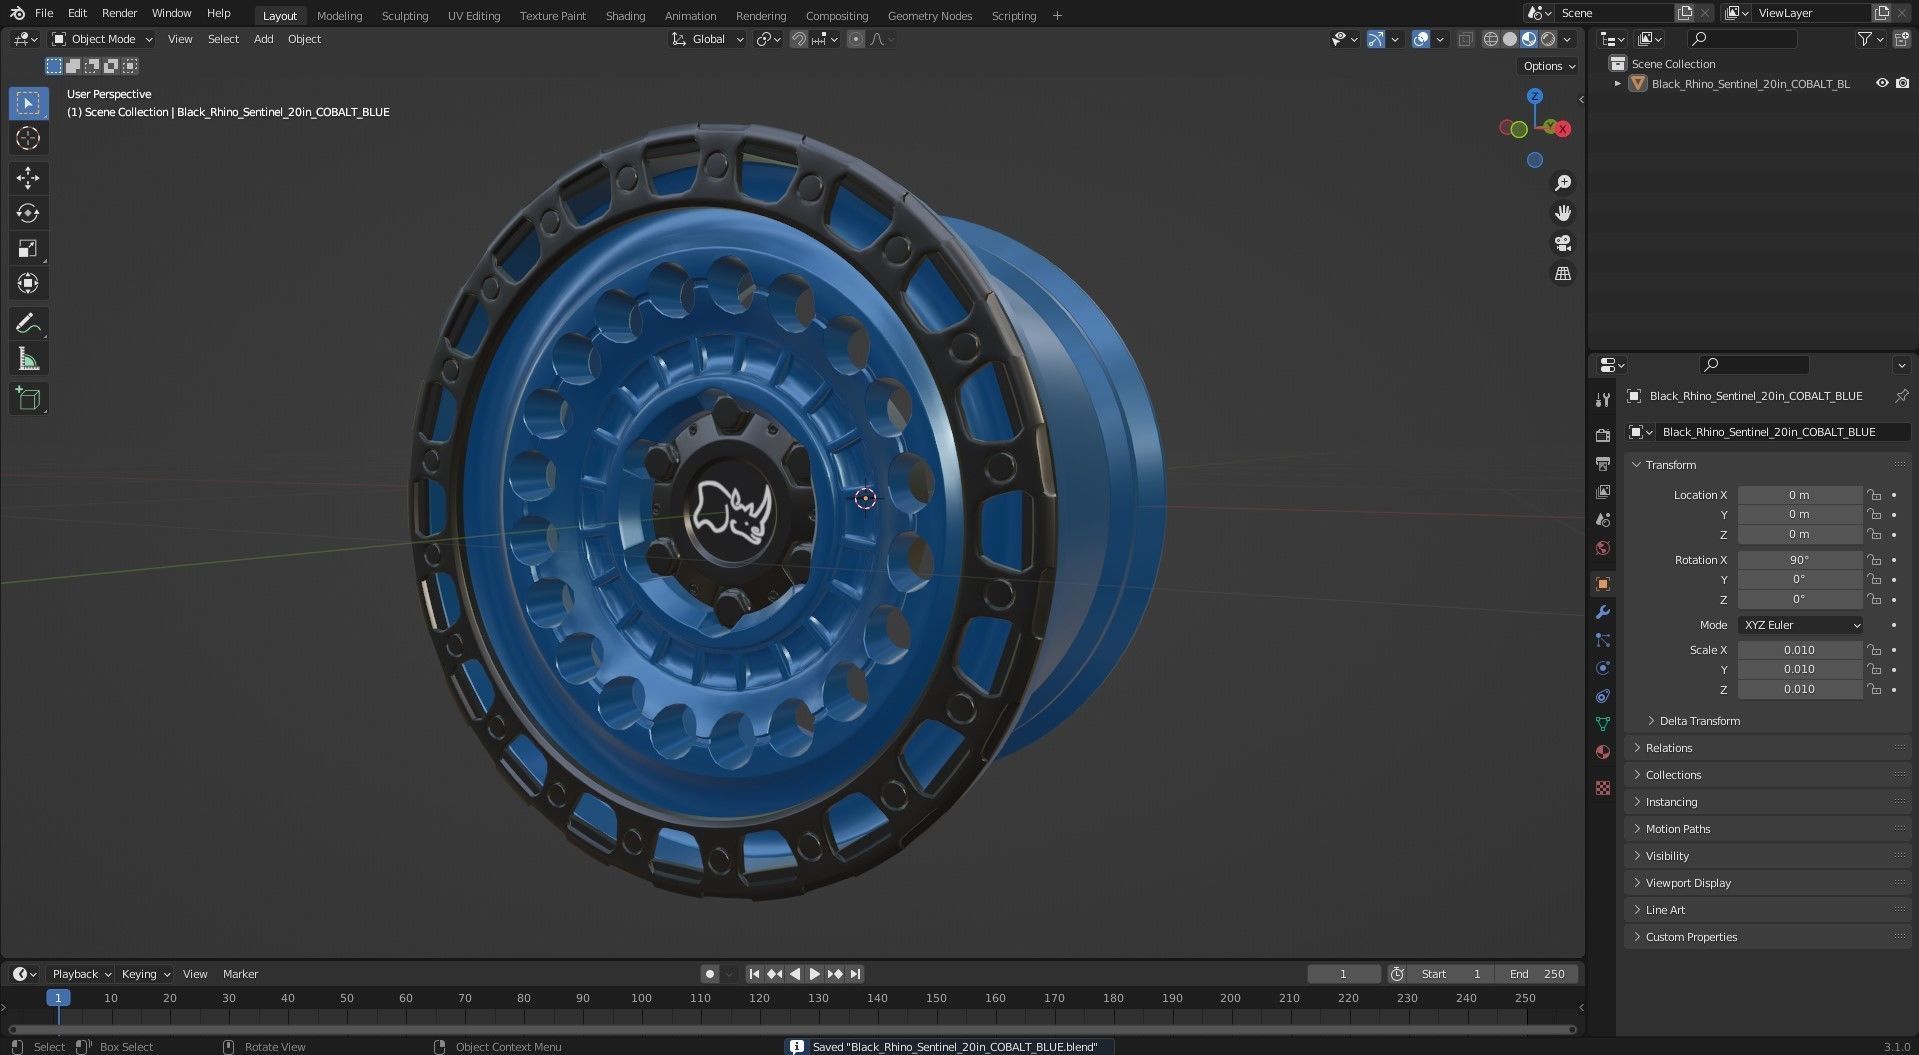Play the animation forward

815,974
